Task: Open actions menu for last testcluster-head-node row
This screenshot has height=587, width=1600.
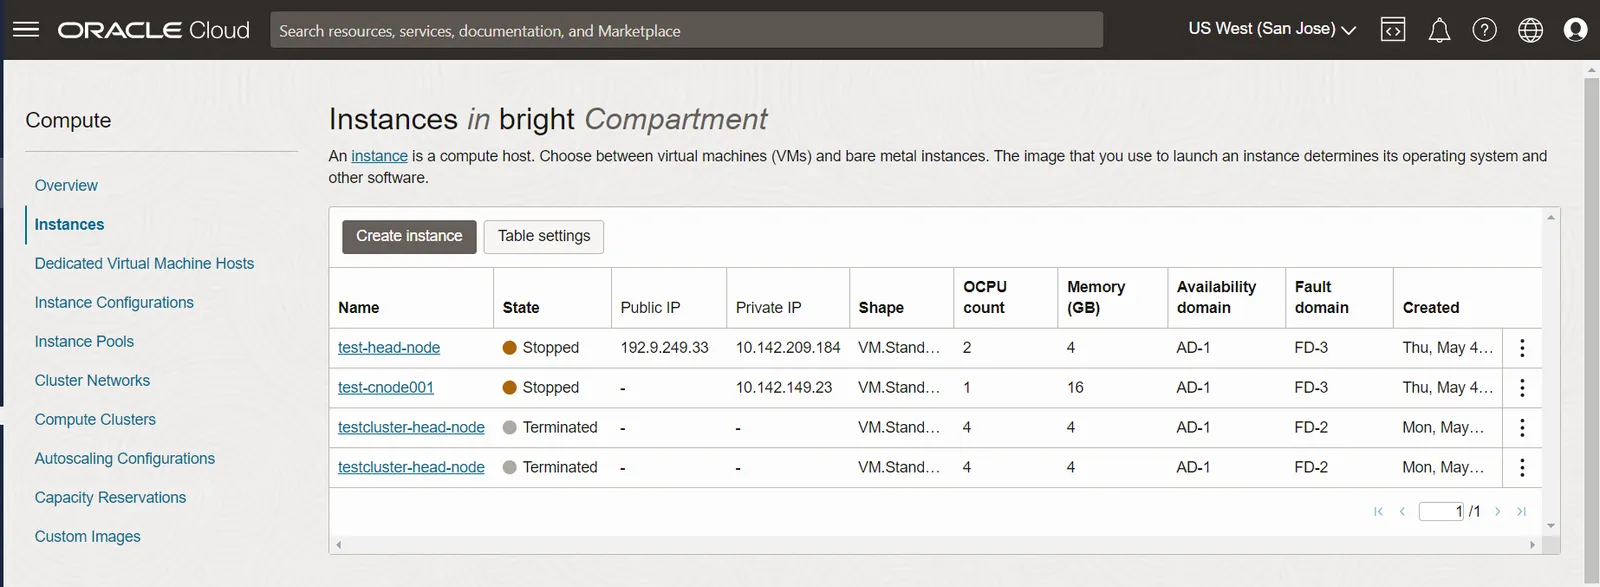Action: point(1522,467)
